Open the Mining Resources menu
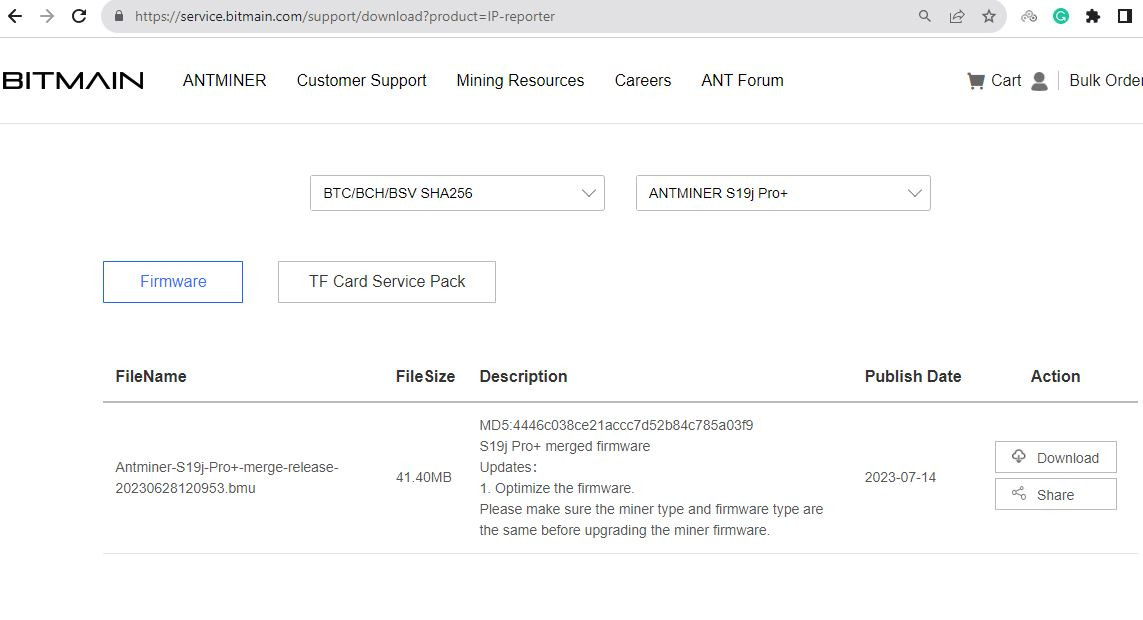1143x620 pixels. pyautogui.click(x=520, y=80)
